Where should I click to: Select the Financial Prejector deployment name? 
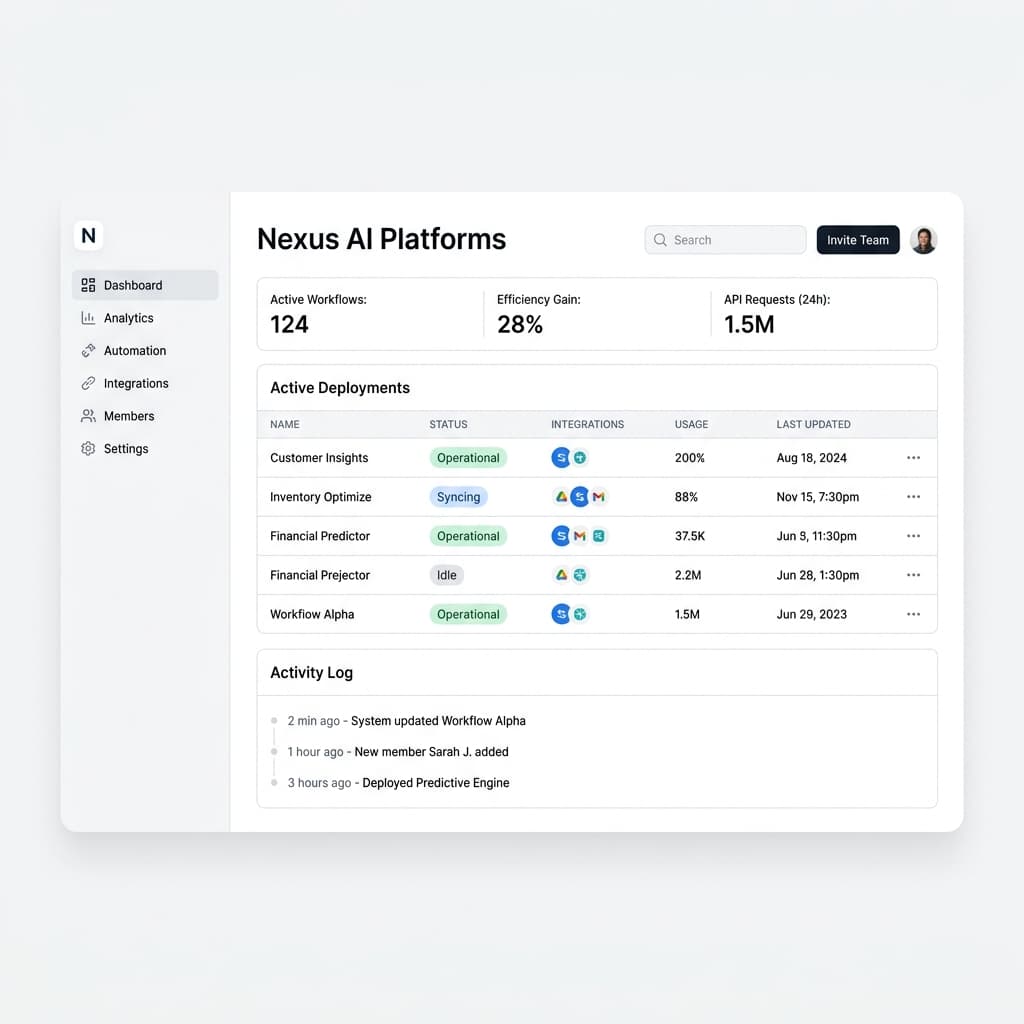coord(320,575)
